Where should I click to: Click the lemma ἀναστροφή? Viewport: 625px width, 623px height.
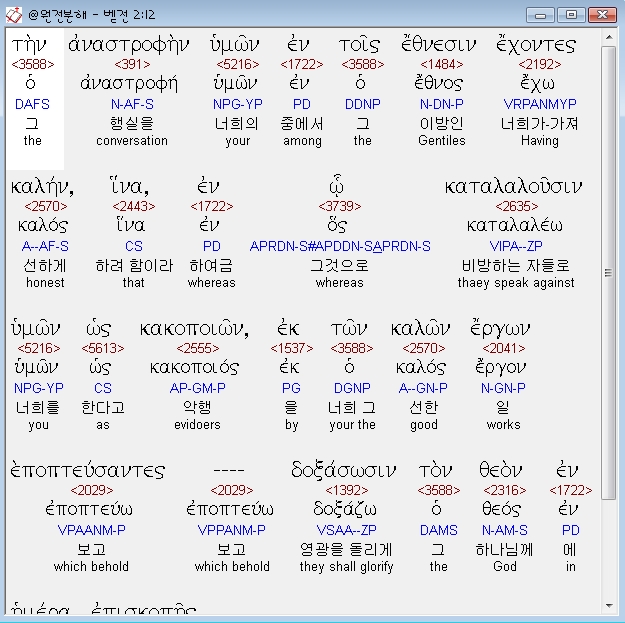click(x=129, y=83)
